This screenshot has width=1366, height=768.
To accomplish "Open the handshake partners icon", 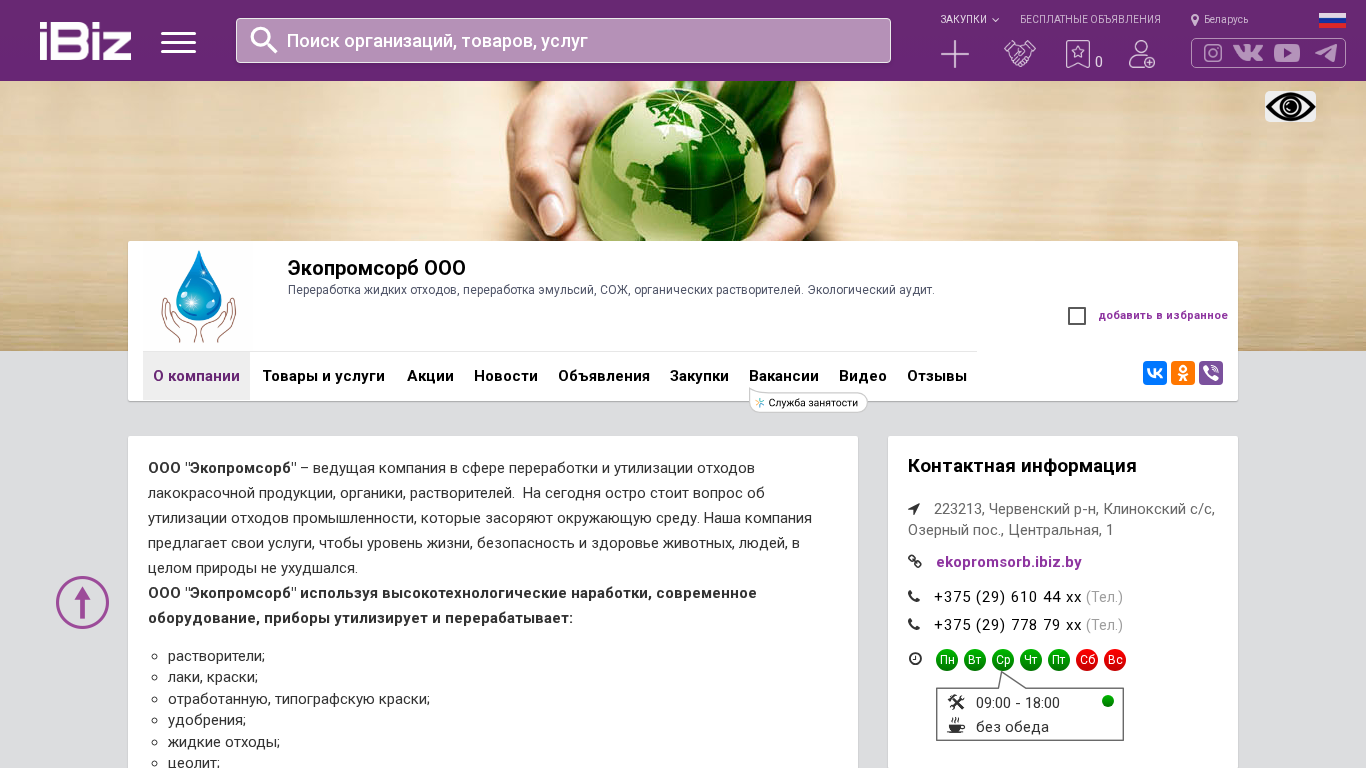I will click(1020, 54).
